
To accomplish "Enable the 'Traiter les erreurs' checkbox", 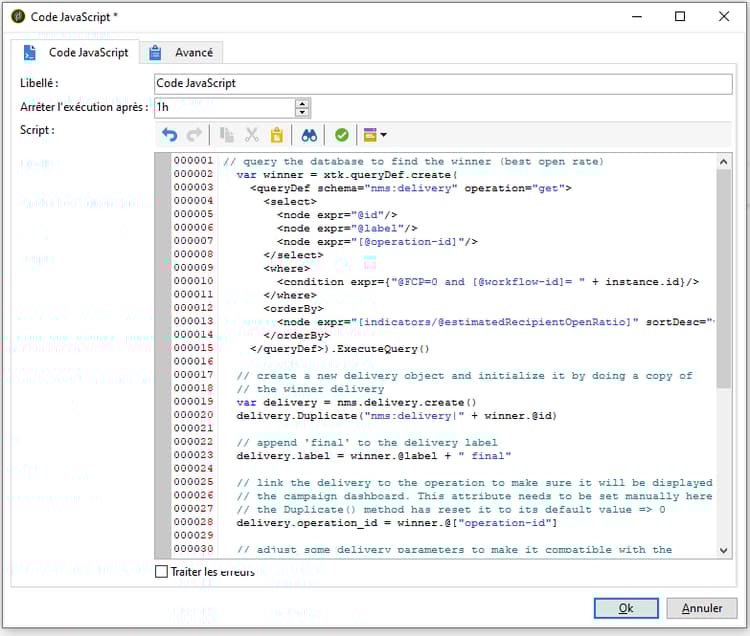I will coord(162,572).
